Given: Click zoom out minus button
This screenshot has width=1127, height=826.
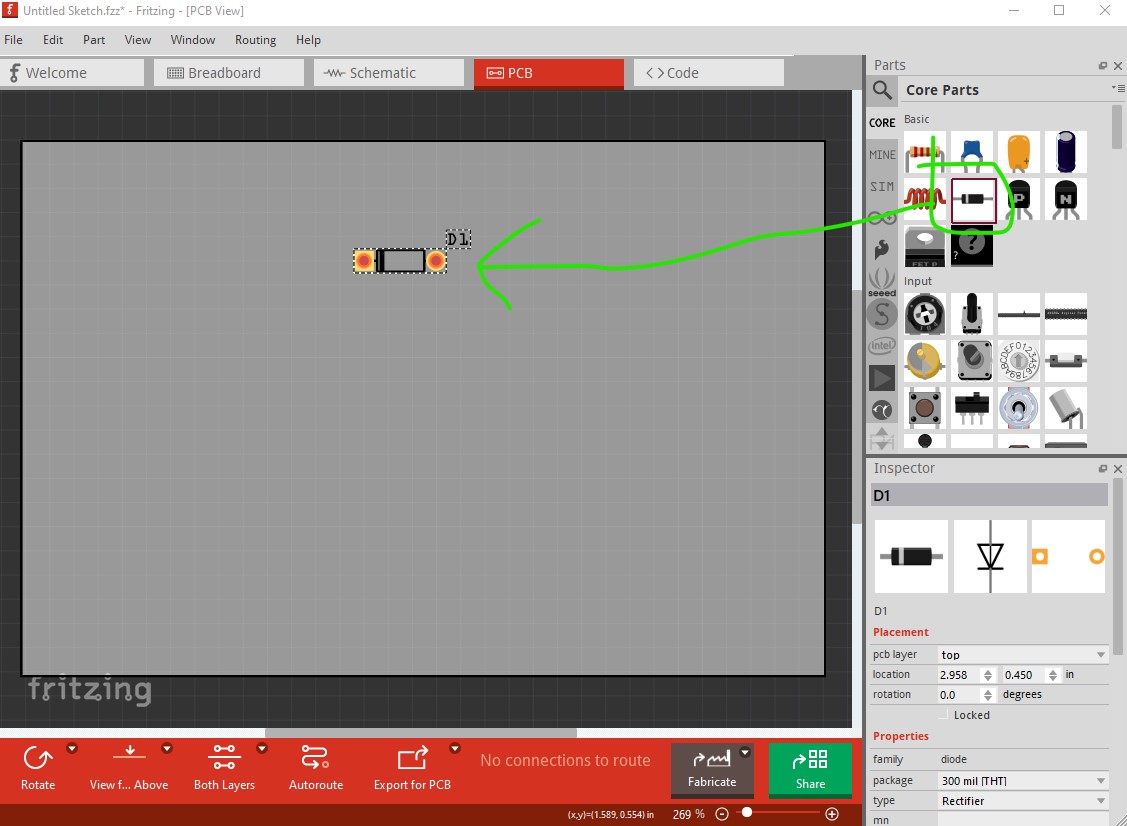Looking at the screenshot, I should [722, 814].
